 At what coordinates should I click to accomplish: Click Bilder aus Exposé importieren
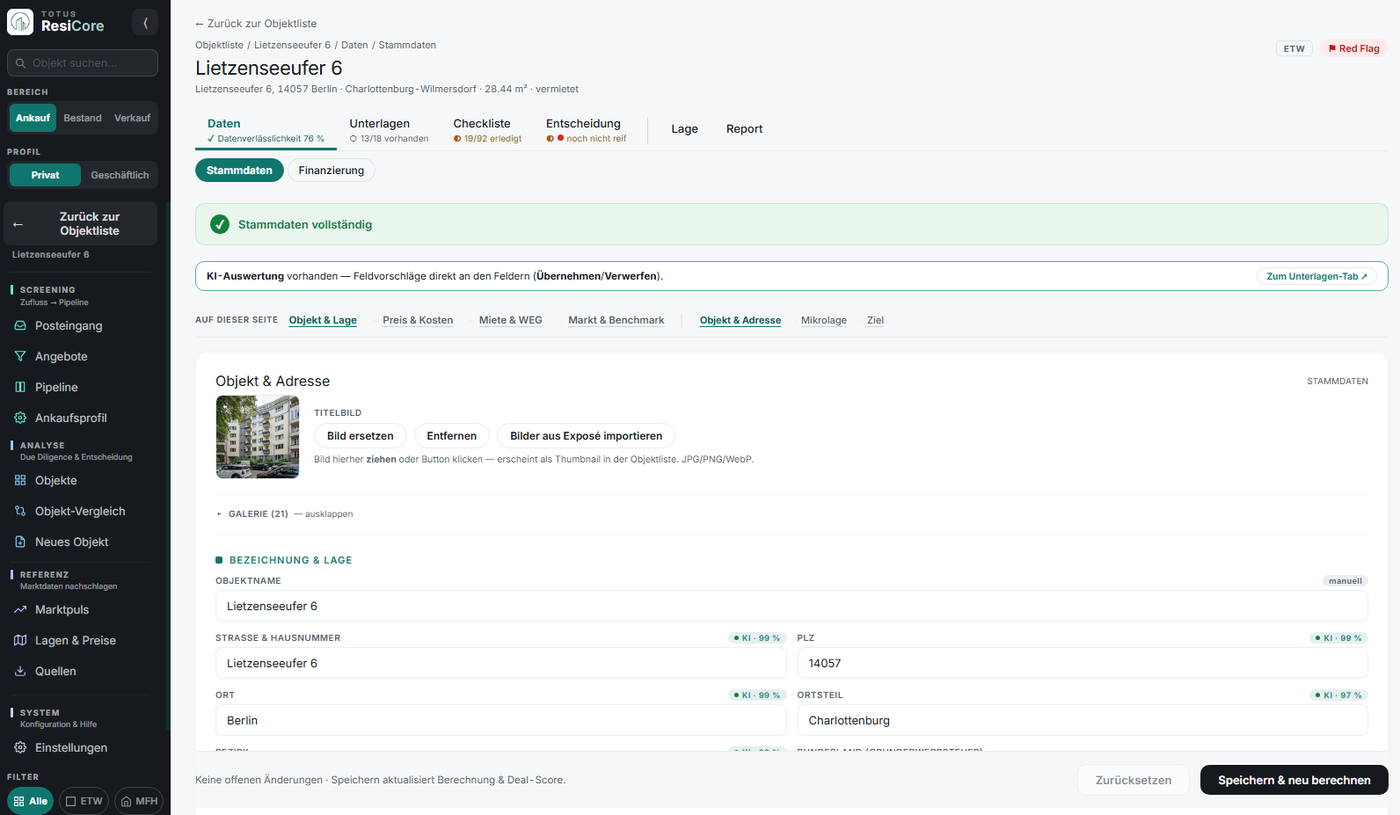586,436
